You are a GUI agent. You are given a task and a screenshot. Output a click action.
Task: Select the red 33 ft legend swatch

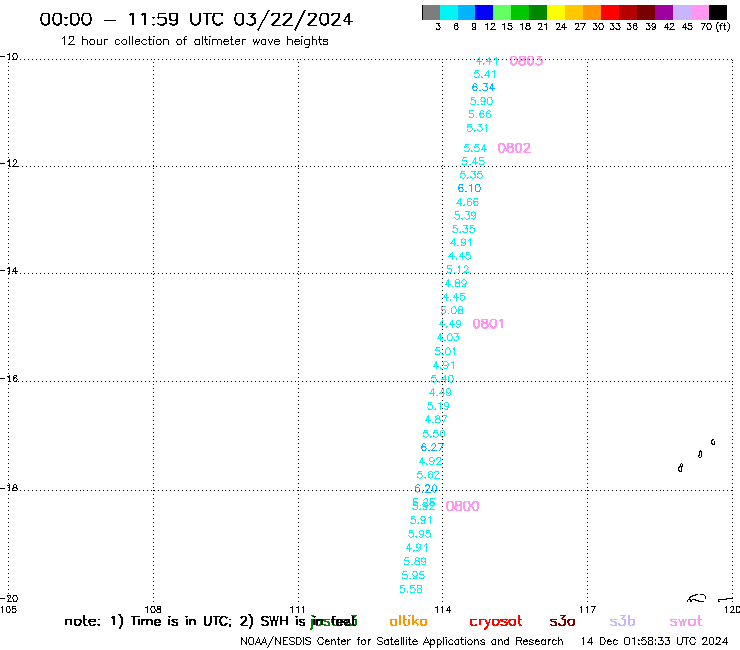pos(610,12)
